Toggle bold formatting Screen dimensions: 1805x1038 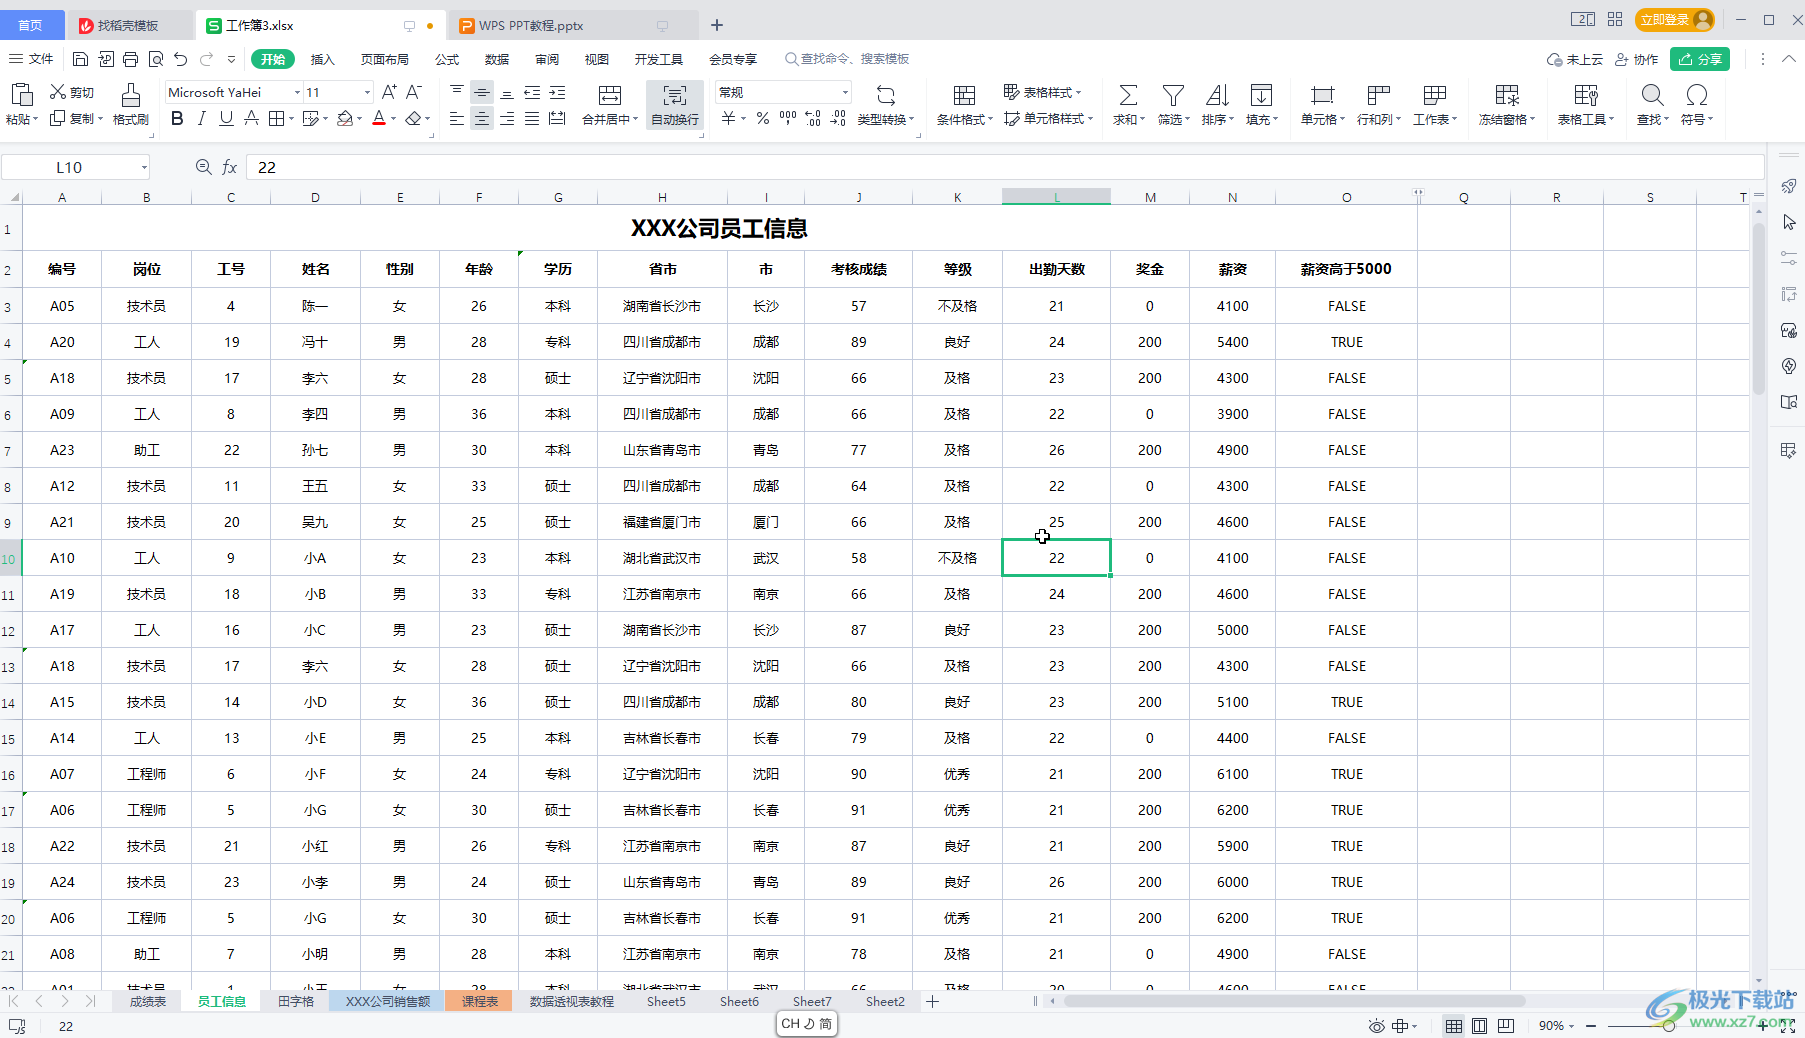point(177,119)
